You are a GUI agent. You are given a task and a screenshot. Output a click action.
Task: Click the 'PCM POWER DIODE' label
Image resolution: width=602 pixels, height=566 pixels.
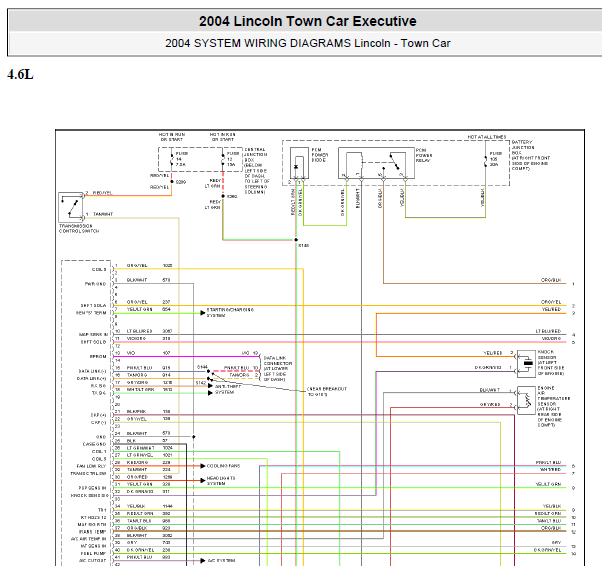pos(319,155)
